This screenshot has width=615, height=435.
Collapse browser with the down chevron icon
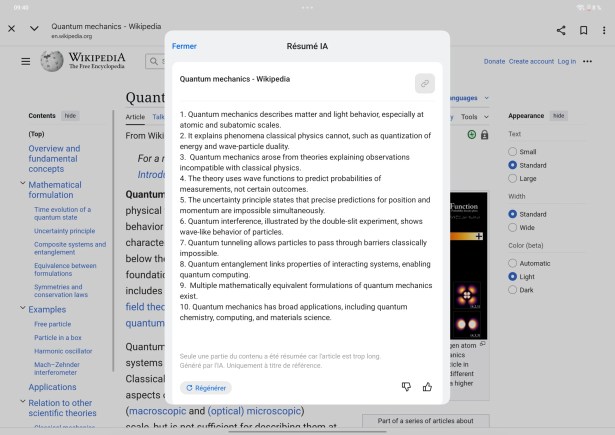point(34,28)
